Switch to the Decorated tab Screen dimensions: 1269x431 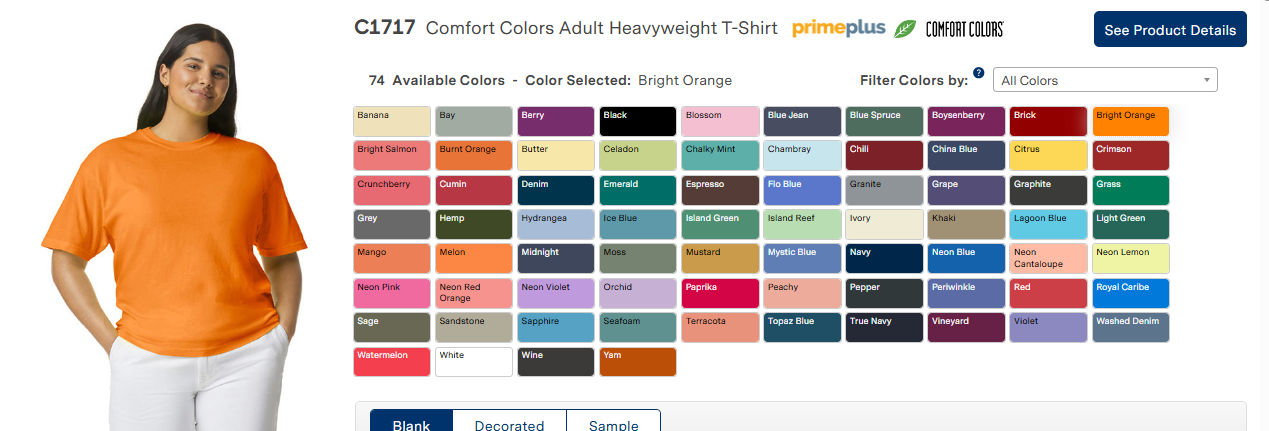click(509, 421)
